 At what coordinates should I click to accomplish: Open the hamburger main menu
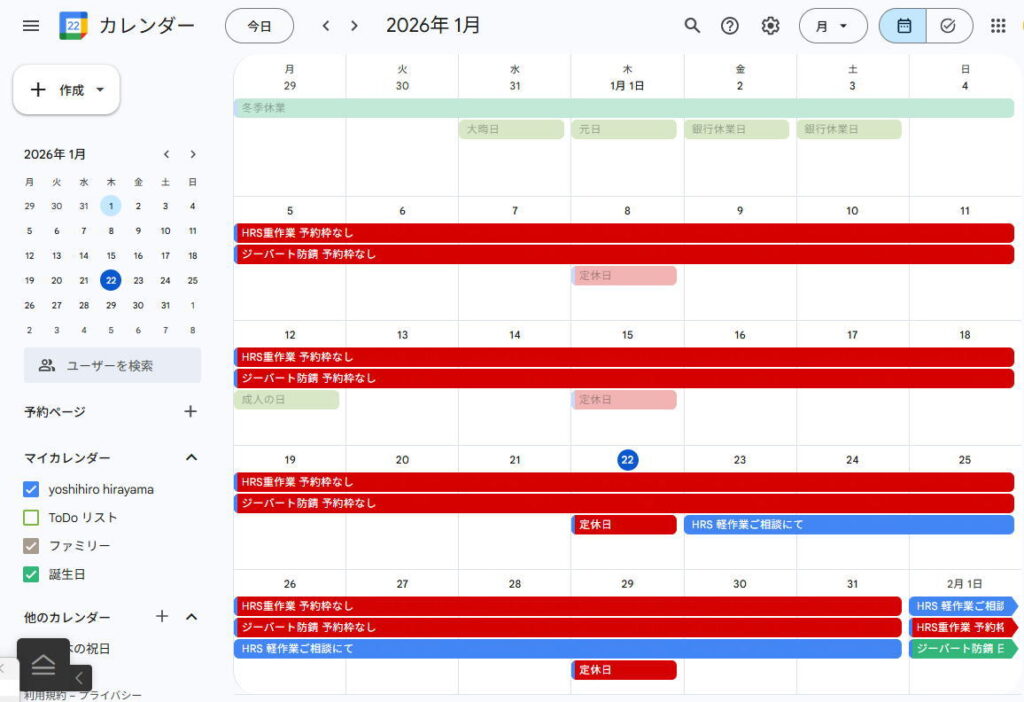coord(30,25)
